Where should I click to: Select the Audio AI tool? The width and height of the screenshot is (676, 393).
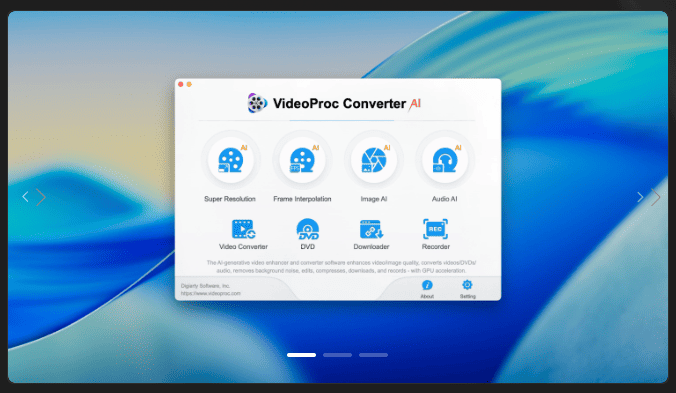point(444,160)
